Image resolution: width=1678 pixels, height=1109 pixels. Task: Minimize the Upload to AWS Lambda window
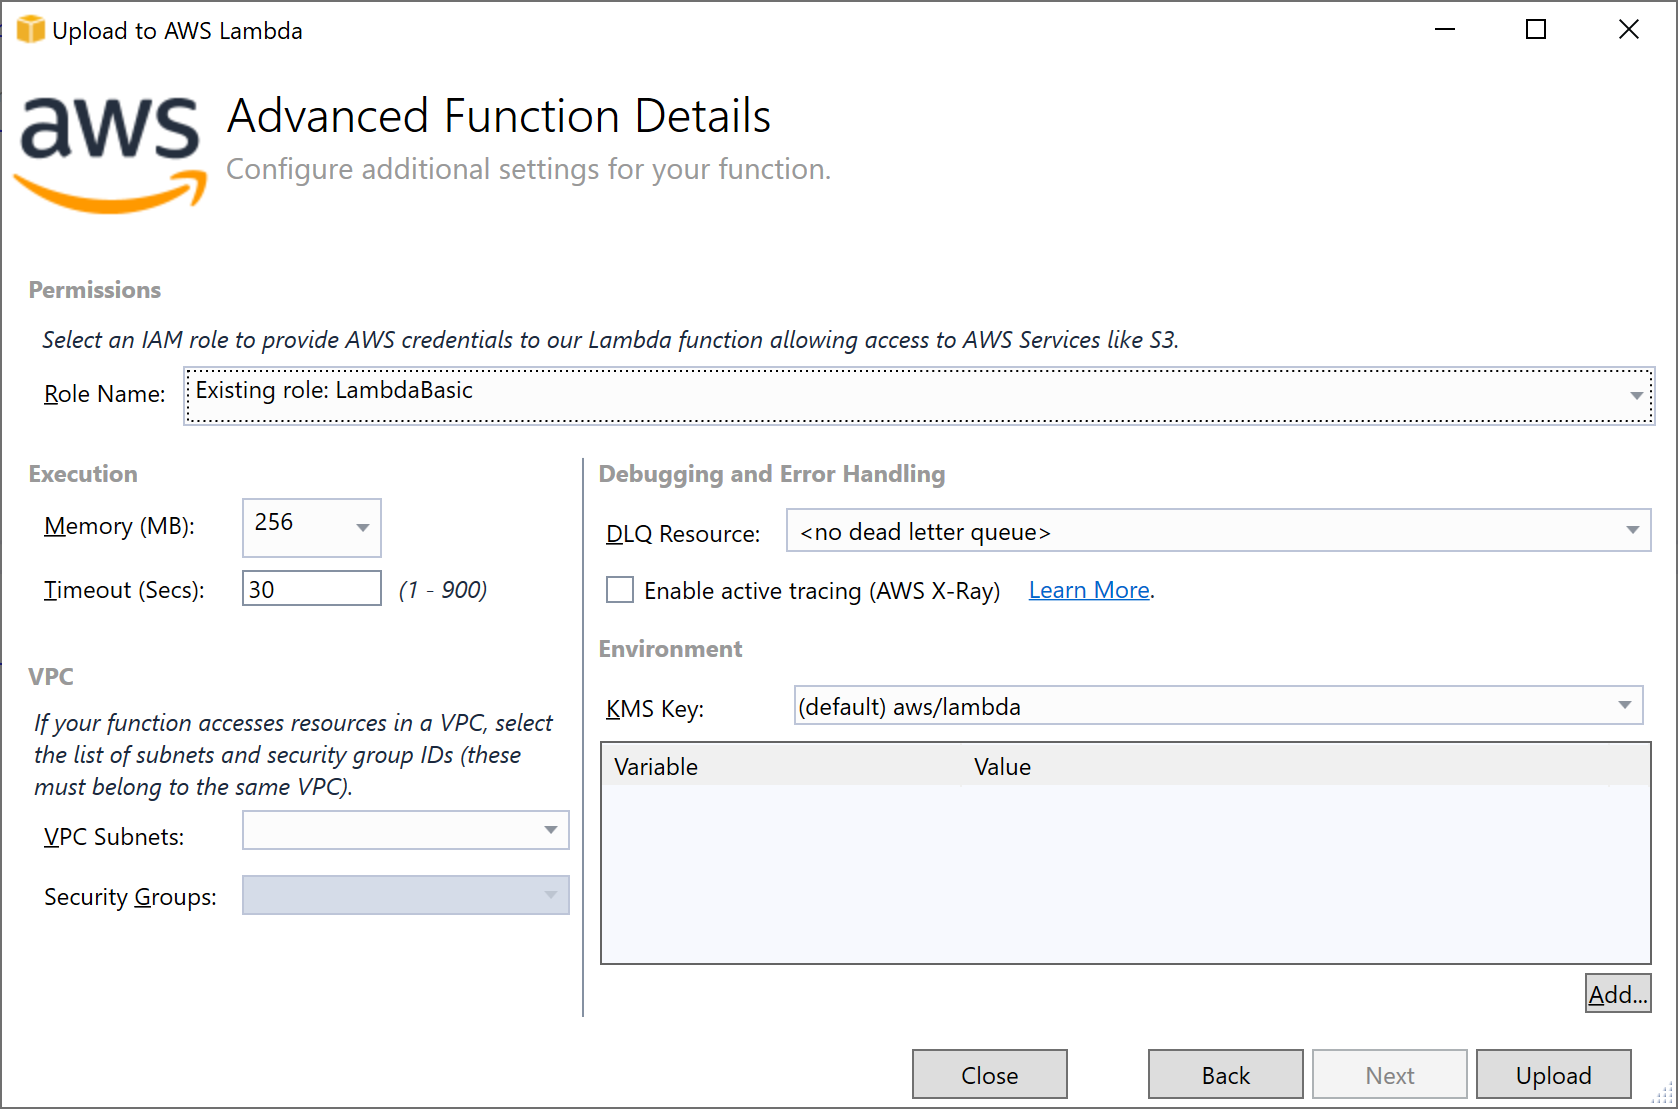[x=1445, y=30]
